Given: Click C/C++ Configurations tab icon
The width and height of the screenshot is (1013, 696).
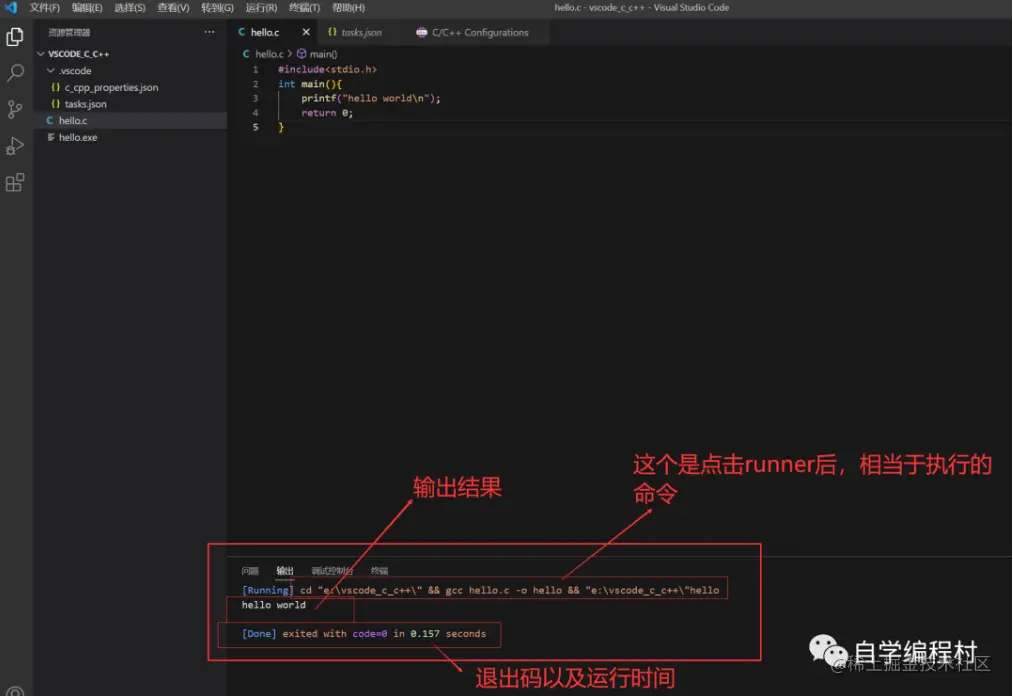Looking at the screenshot, I should (421, 32).
